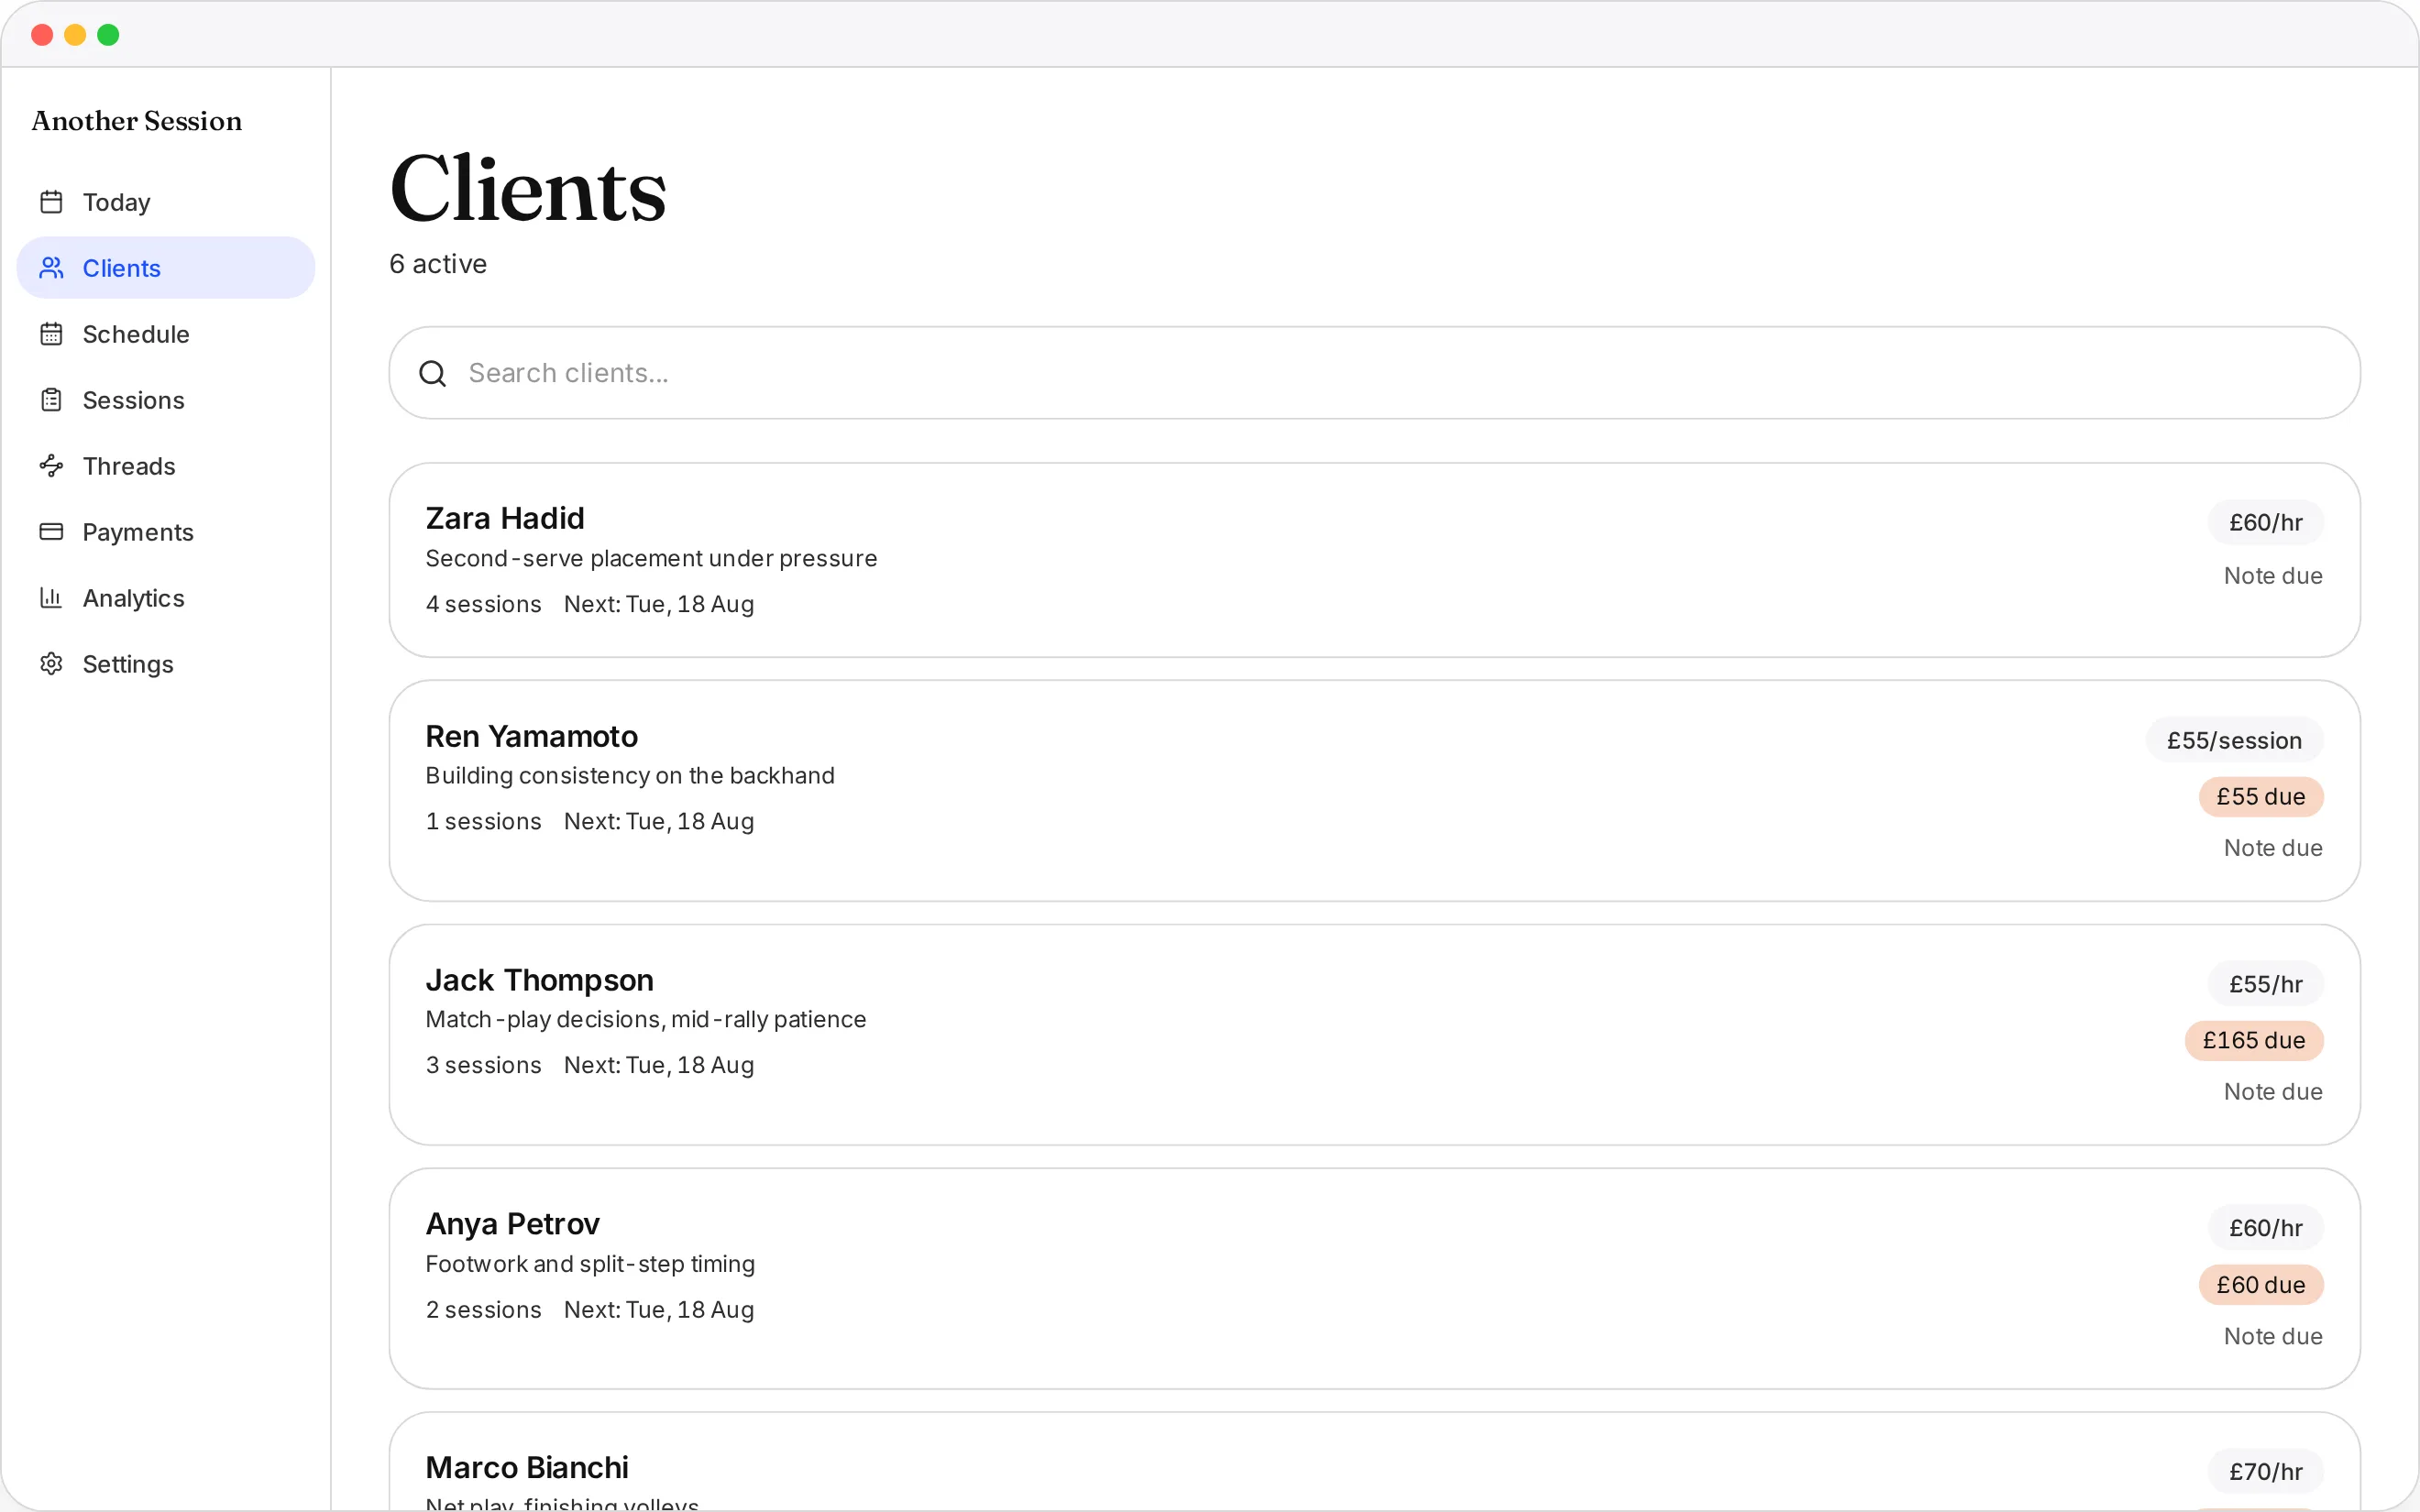Click the £55 due badge
2420x1512 pixels.
click(2260, 797)
